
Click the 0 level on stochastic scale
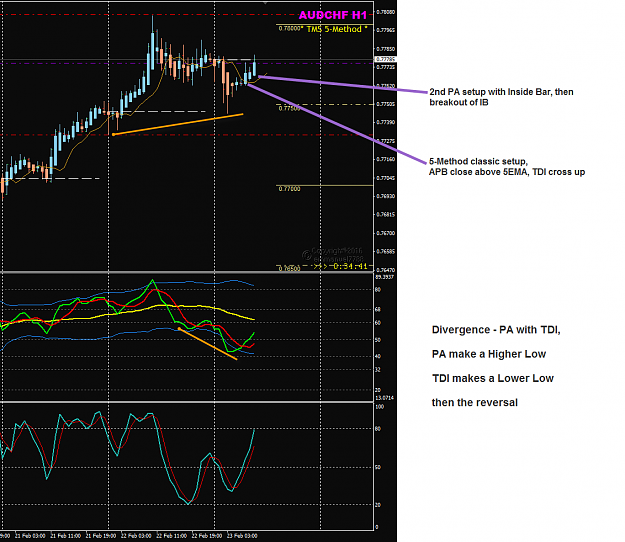click(x=377, y=527)
